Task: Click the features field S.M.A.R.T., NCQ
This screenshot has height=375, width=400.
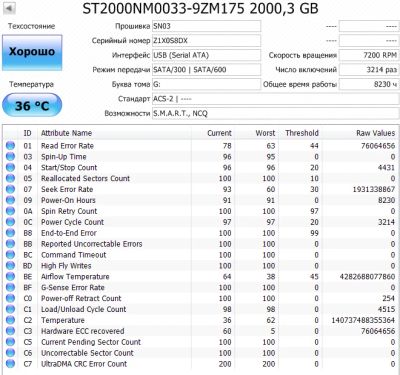Action: coord(275,113)
